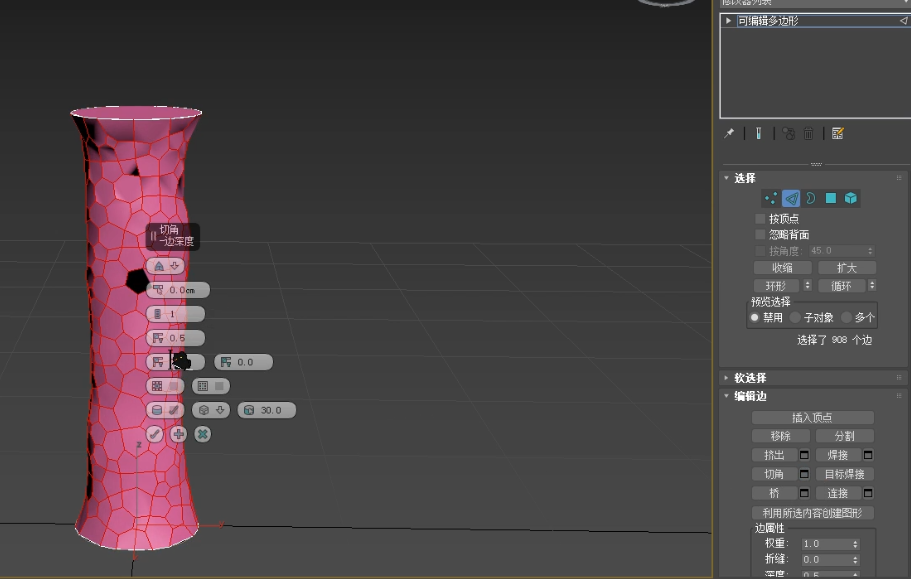Click OK checkmark on chamfer caddy
The height and width of the screenshot is (579, 911).
click(x=155, y=434)
